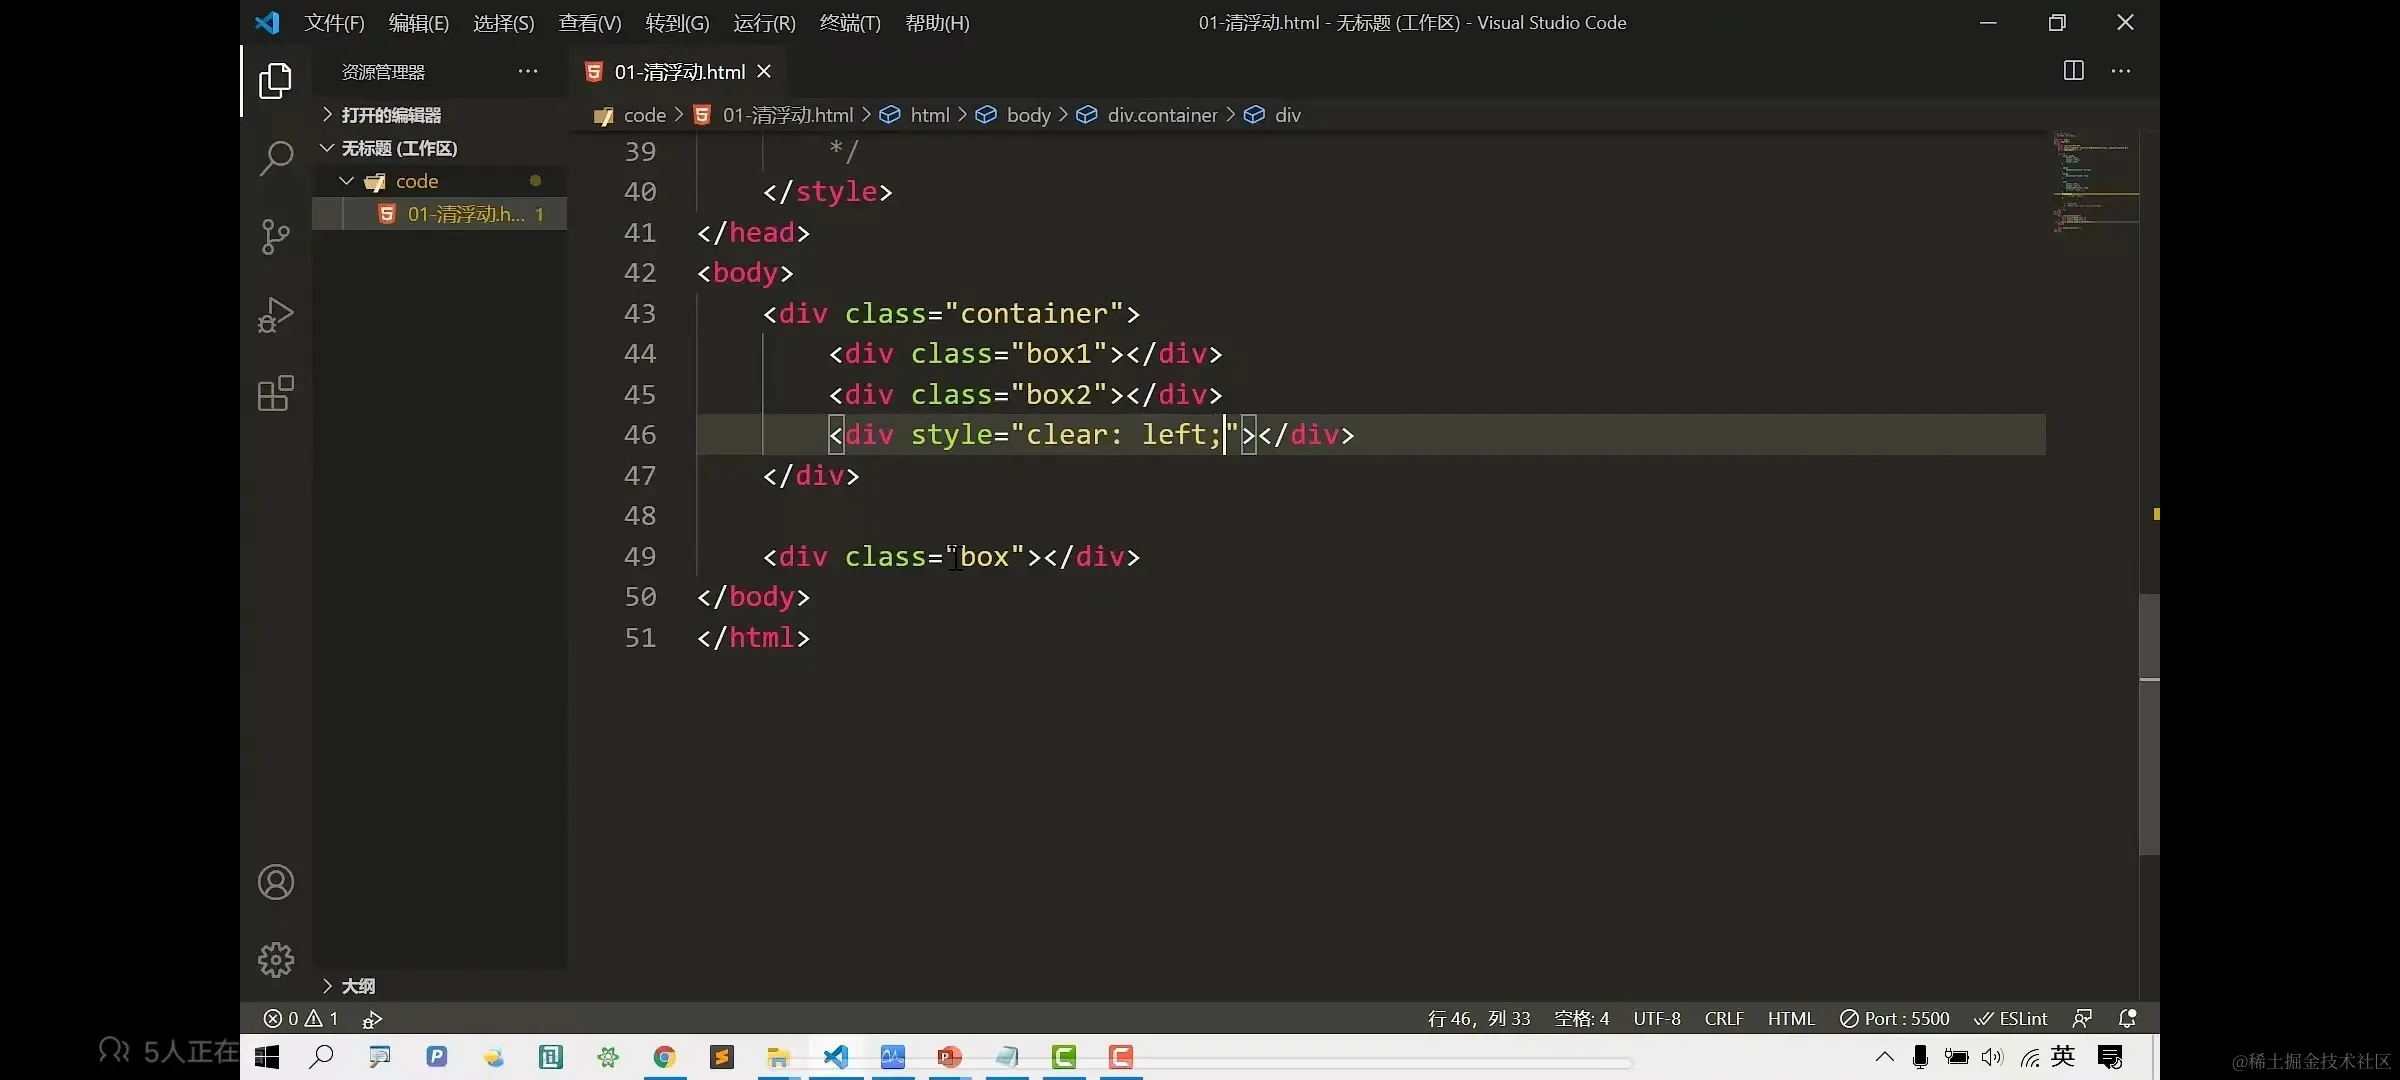Expand the 打开的编辑器 section
The width and height of the screenshot is (2400, 1080).
tap(391, 115)
